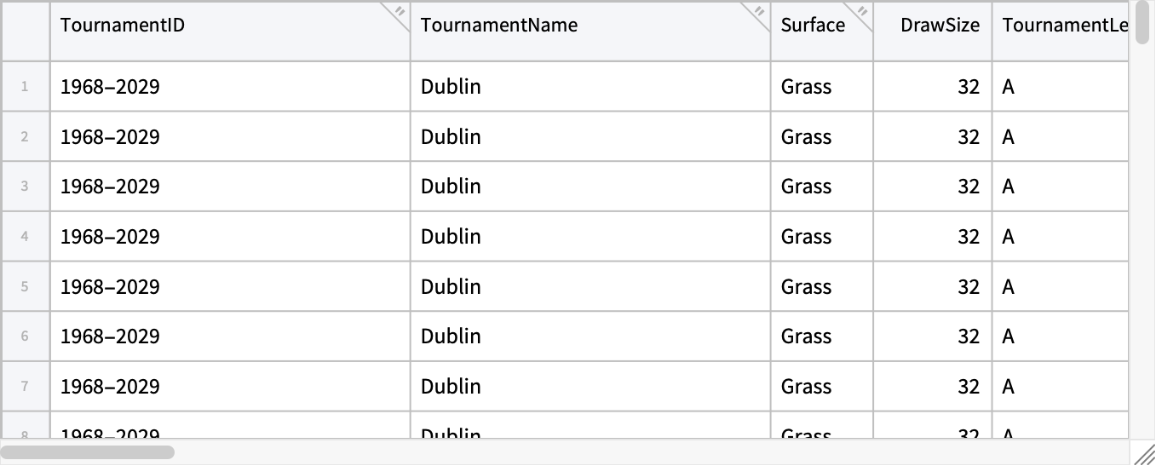Click the 1968–2029 cell in row 6
The height and width of the screenshot is (466, 1156).
pos(110,337)
